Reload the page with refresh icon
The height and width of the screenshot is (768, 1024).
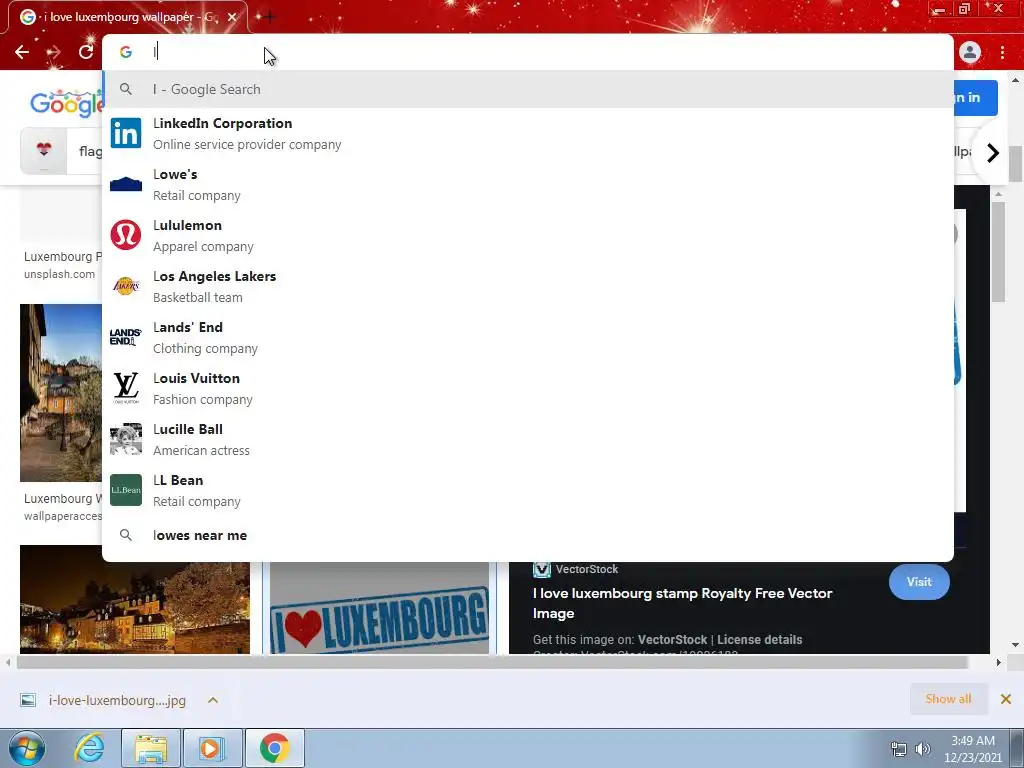pos(86,52)
